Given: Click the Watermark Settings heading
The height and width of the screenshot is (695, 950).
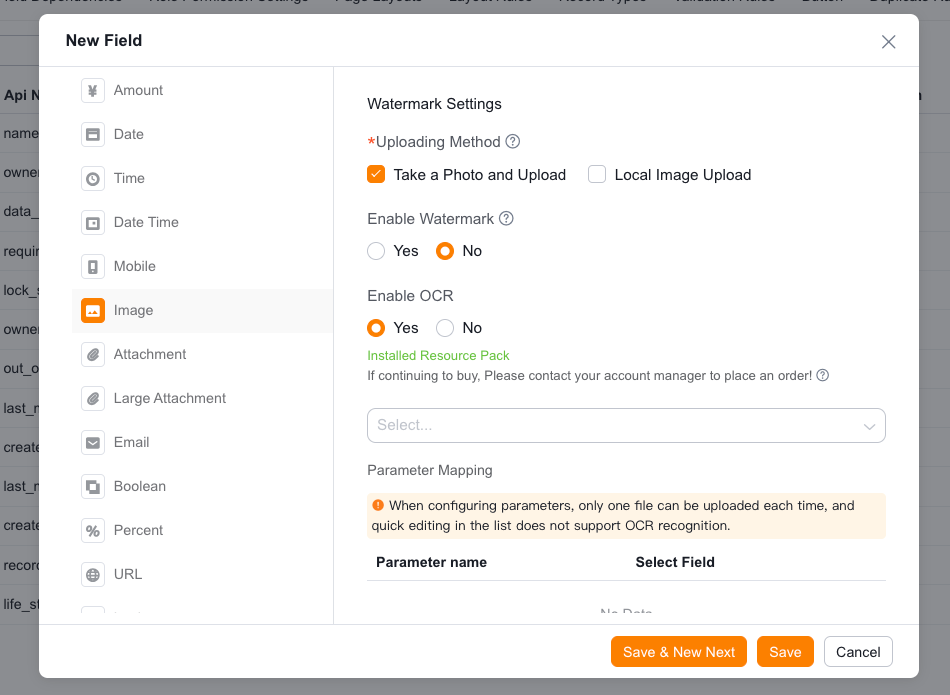Looking at the screenshot, I should (x=434, y=104).
